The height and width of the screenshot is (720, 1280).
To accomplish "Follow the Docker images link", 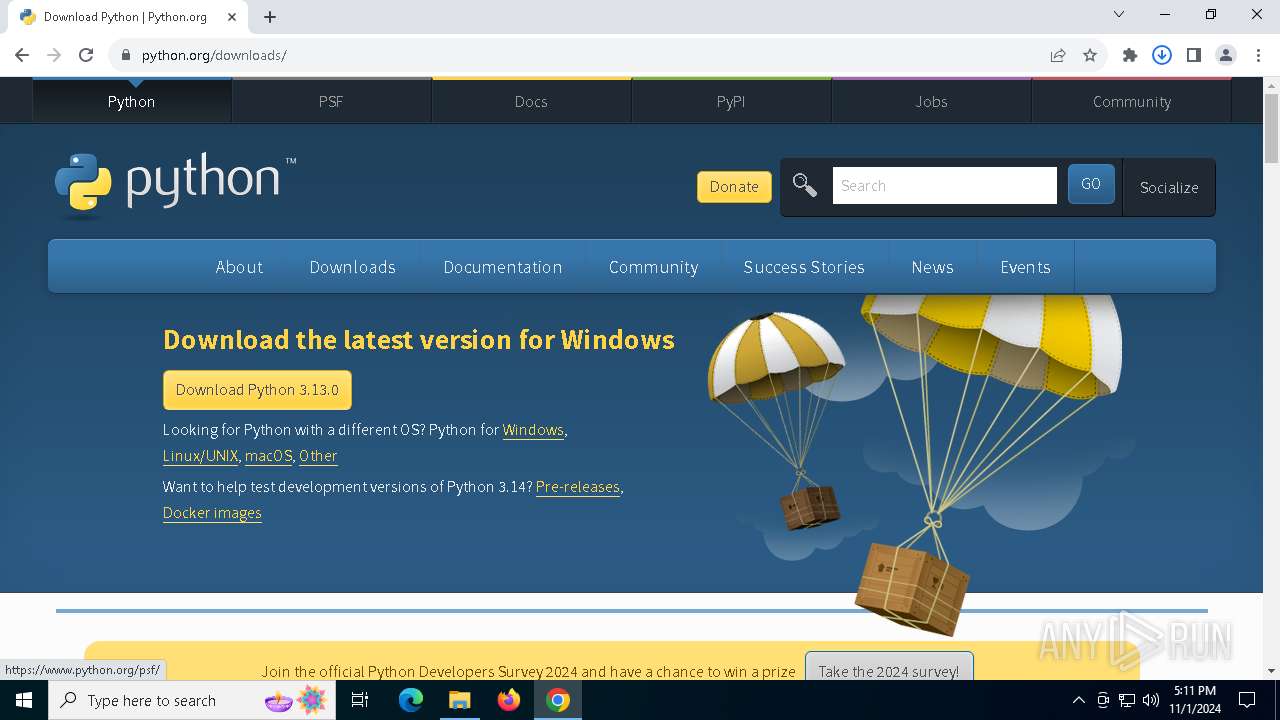I will pos(212,513).
